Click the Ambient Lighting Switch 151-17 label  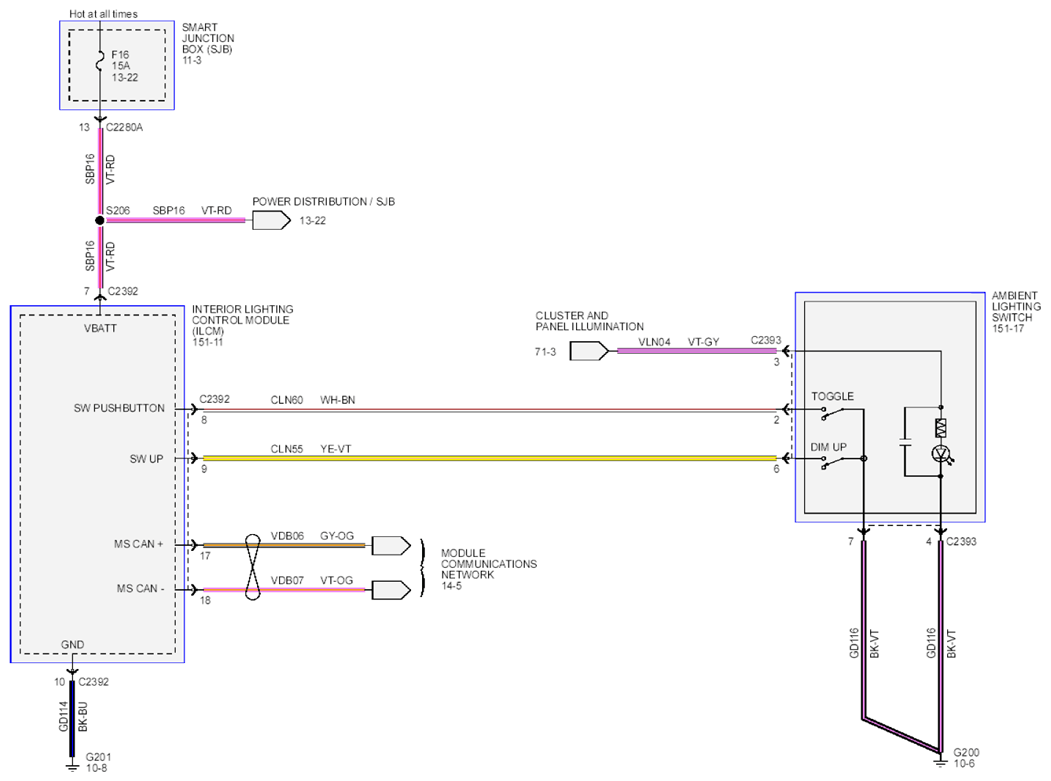[1016, 312]
